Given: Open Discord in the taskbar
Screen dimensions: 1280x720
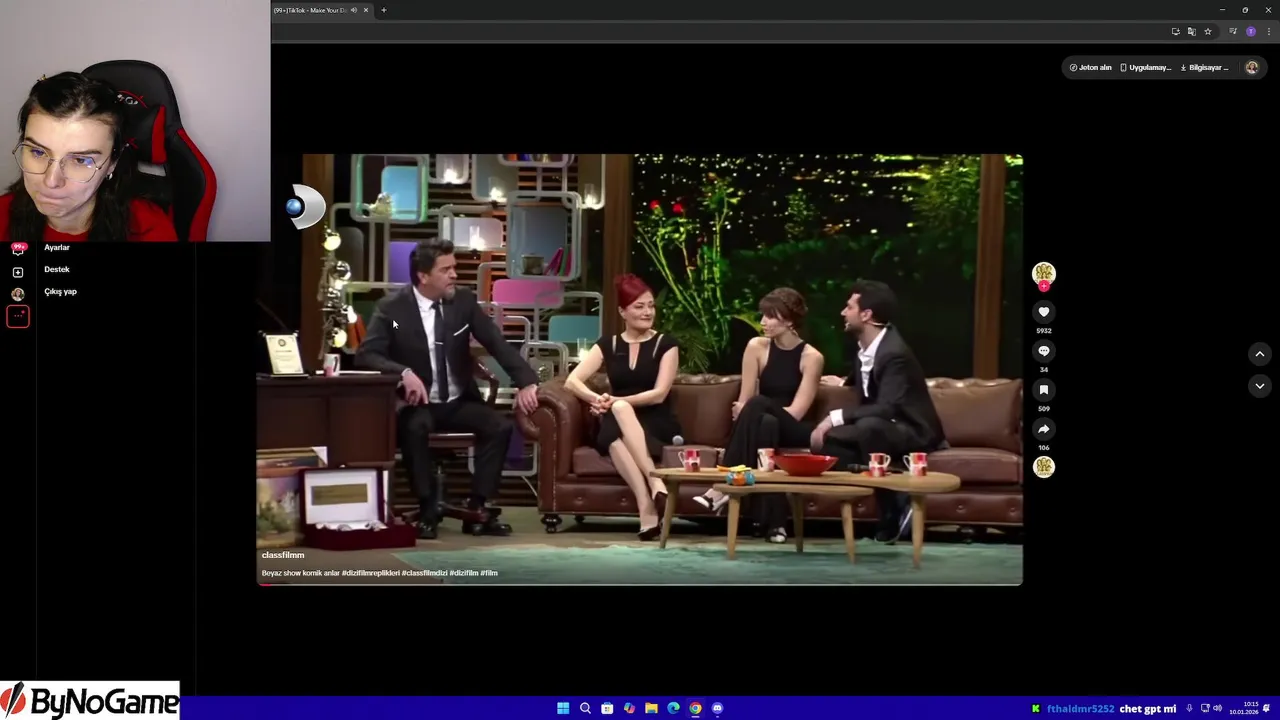Looking at the screenshot, I should coord(717,708).
